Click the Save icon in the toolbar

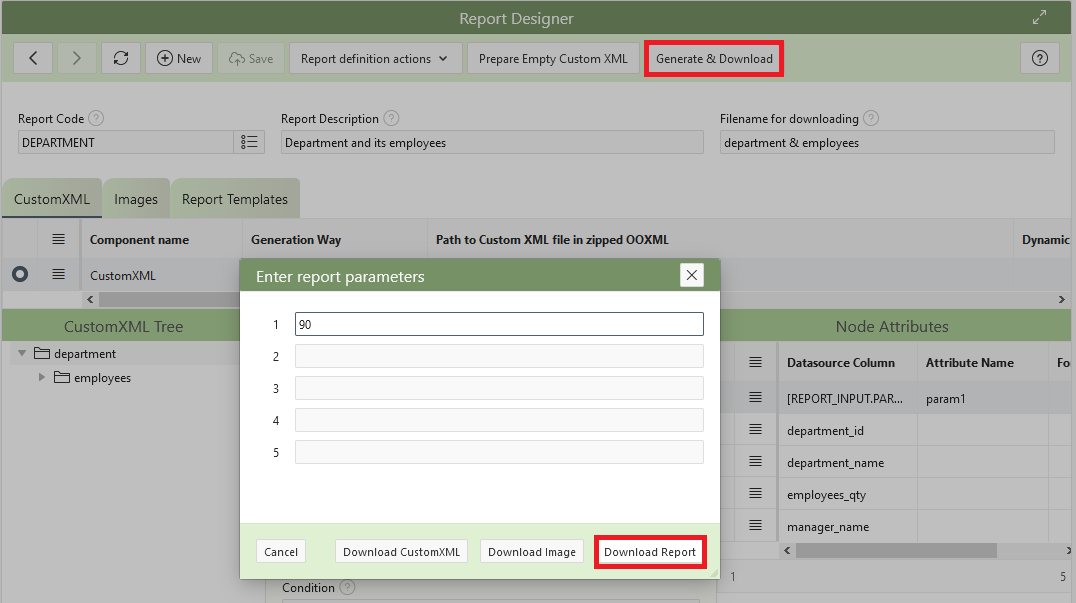pyautogui.click(x=250, y=58)
